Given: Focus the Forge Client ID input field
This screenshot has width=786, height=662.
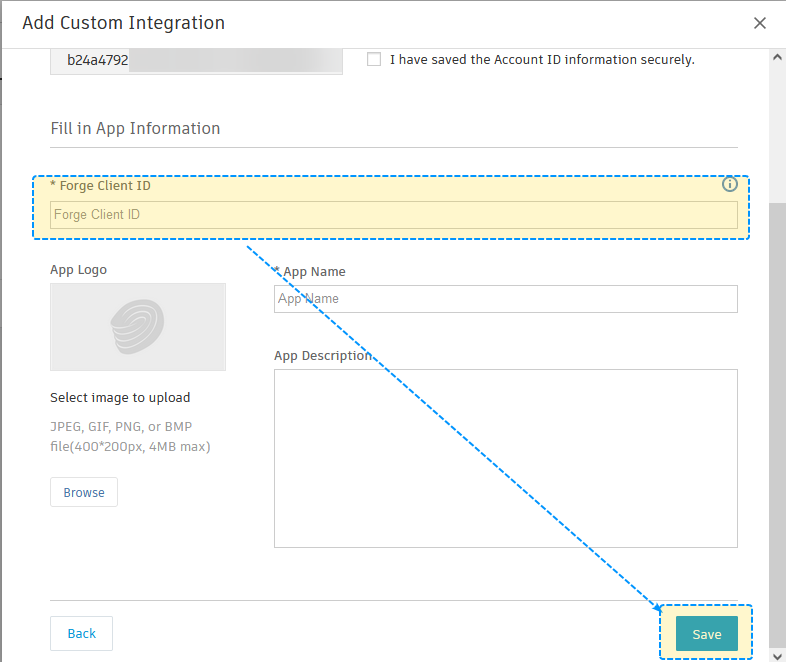Looking at the screenshot, I should (393, 215).
